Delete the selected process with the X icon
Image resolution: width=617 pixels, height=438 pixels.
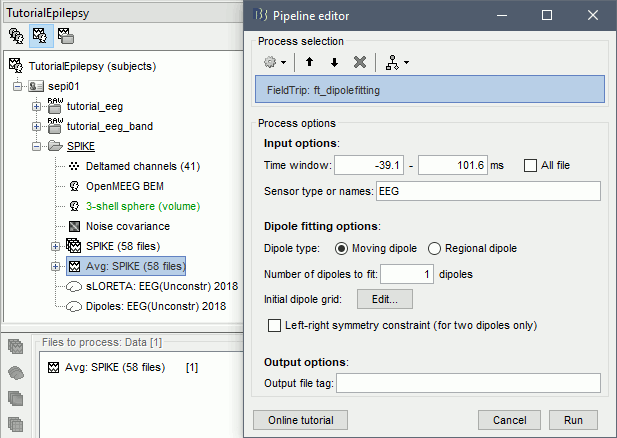click(x=359, y=62)
